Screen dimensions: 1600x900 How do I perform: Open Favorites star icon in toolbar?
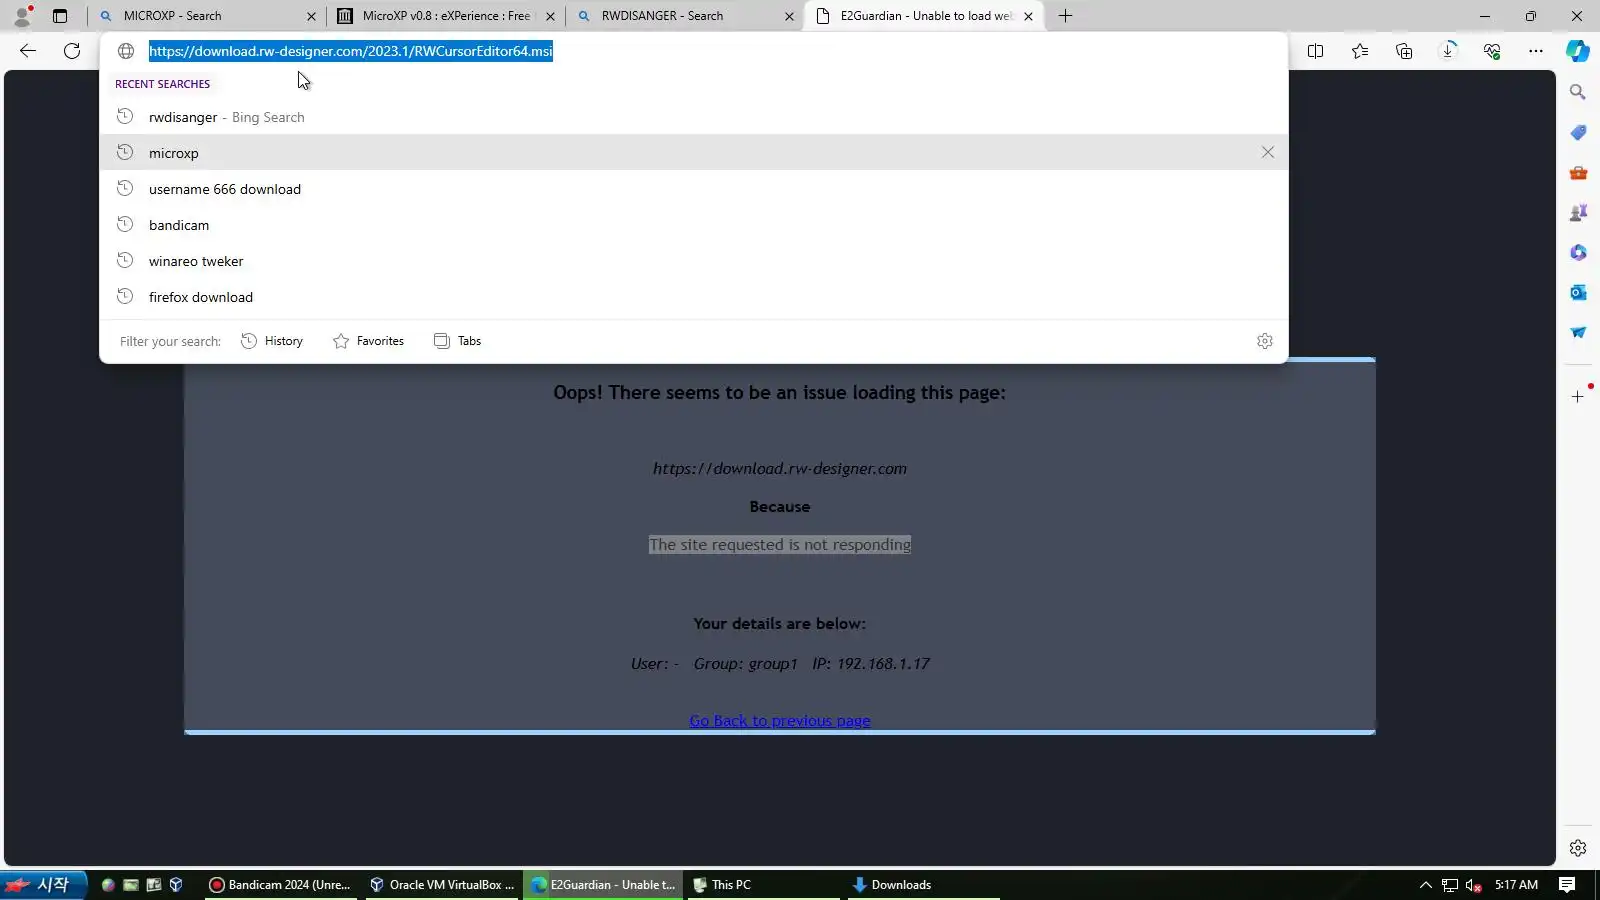[1360, 51]
